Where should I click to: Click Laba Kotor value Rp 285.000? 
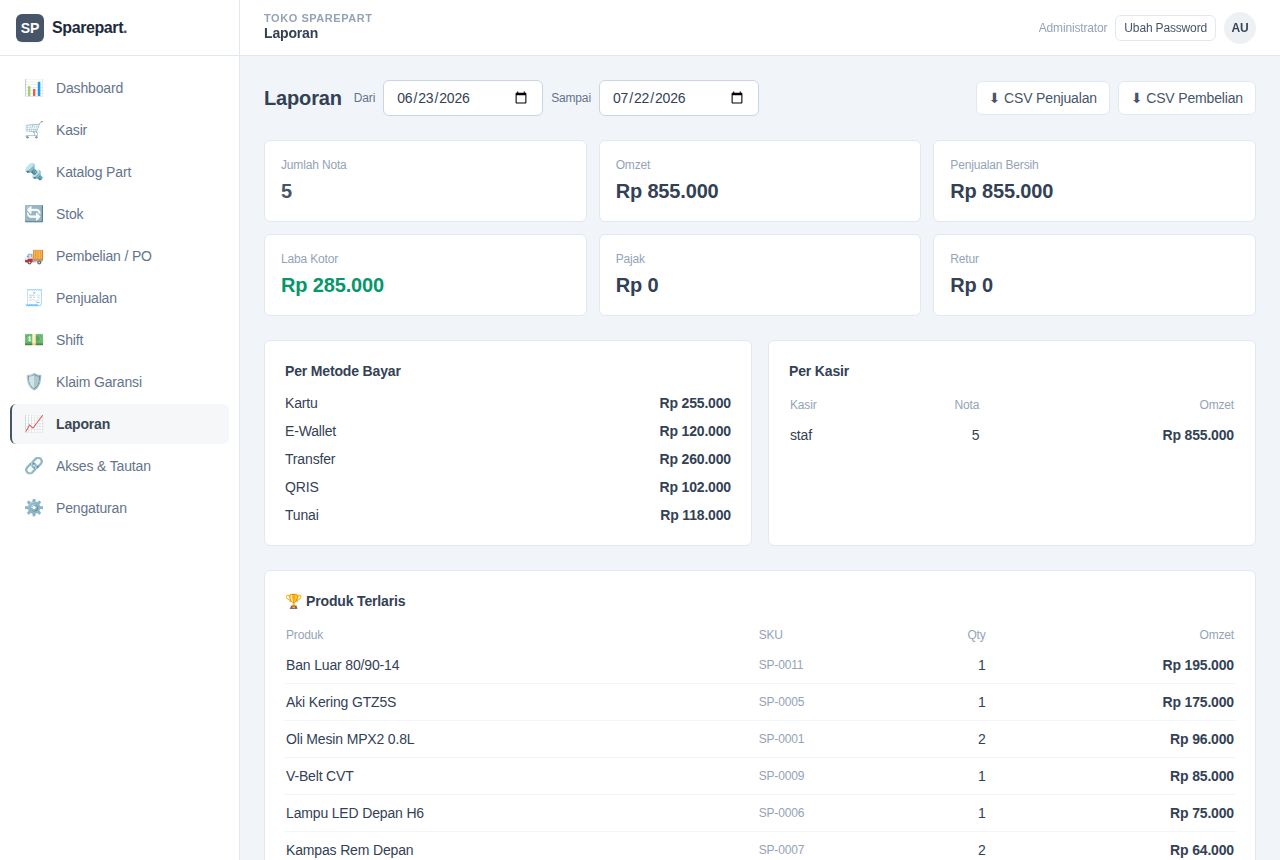coord(333,285)
